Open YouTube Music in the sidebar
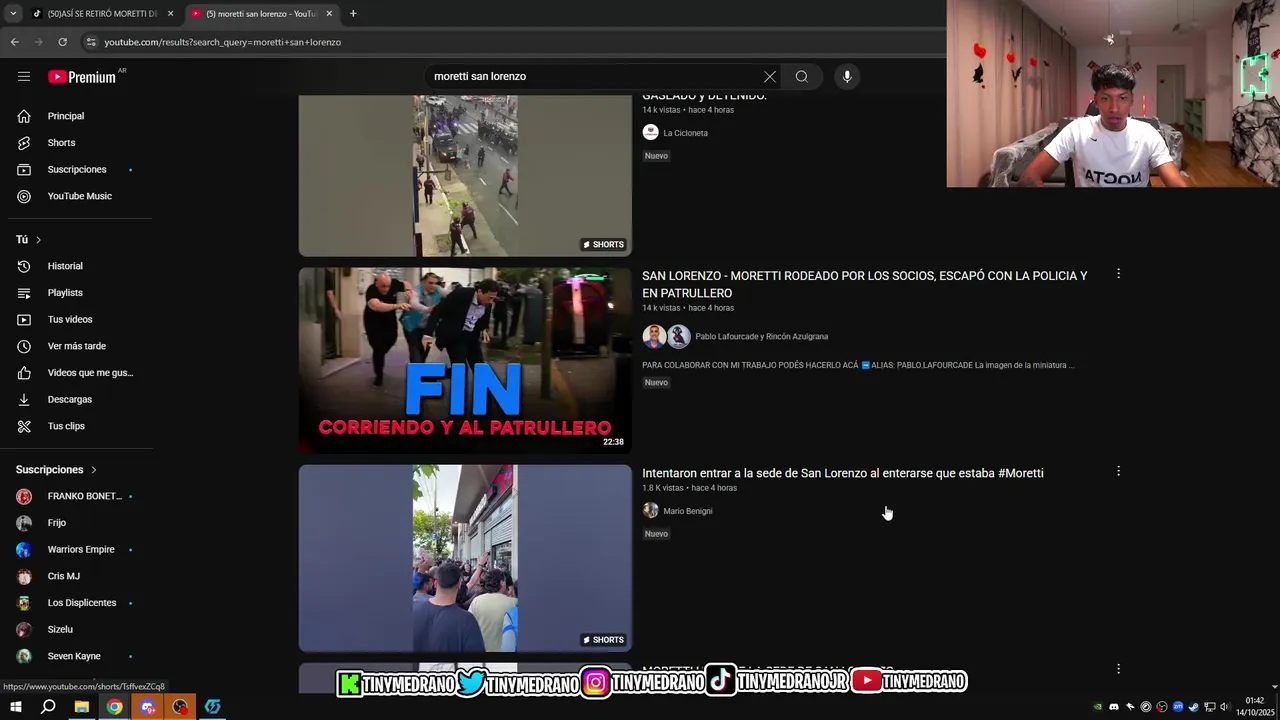This screenshot has height=720, width=1280. (80, 196)
